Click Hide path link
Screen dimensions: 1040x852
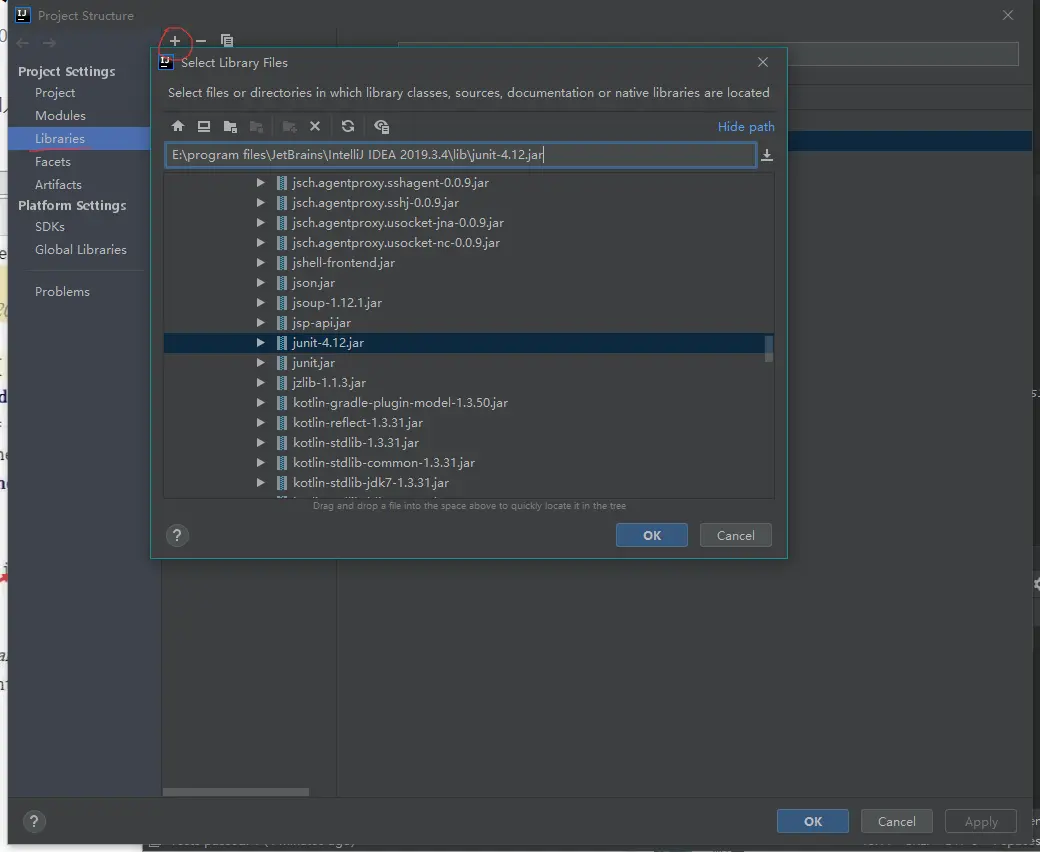pos(746,127)
